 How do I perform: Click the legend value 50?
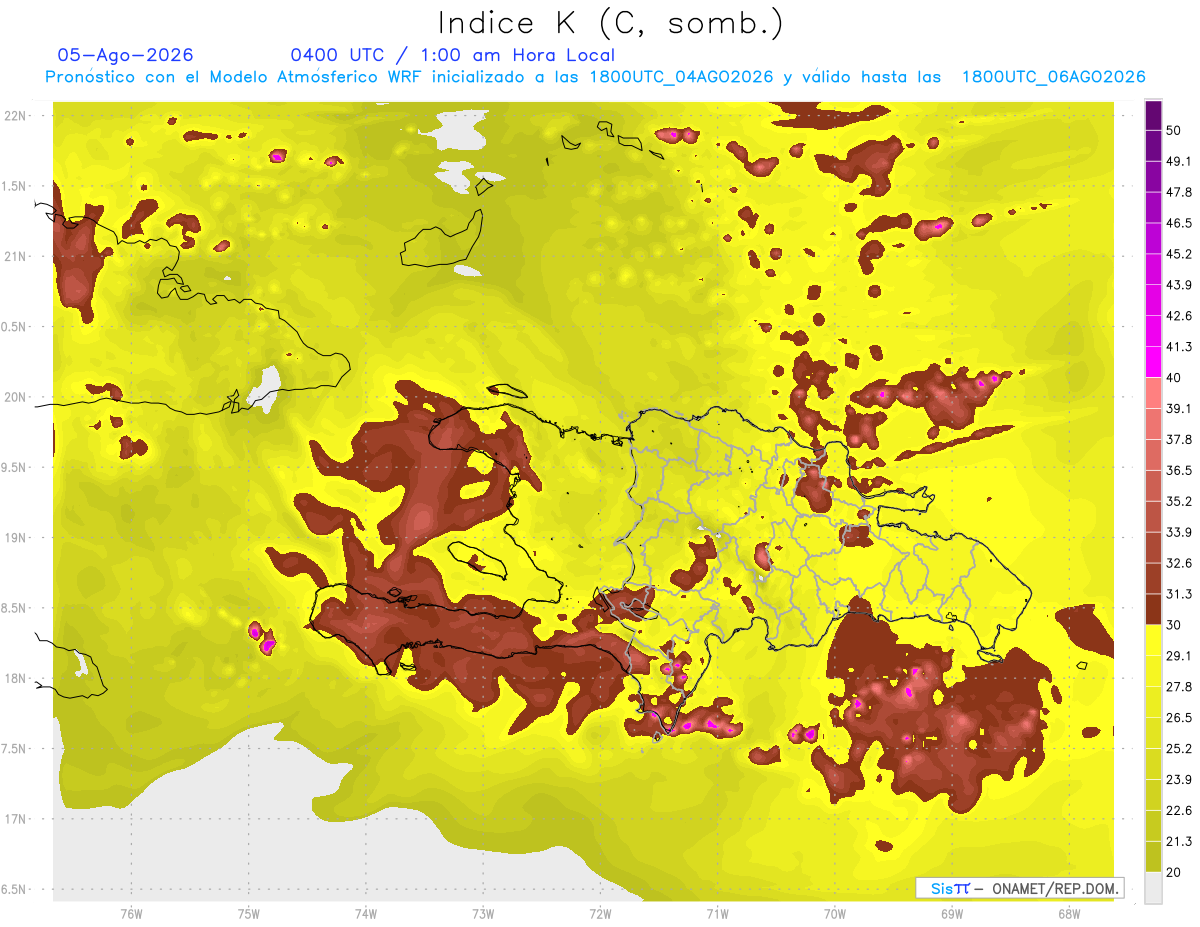[x=1174, y=130]
